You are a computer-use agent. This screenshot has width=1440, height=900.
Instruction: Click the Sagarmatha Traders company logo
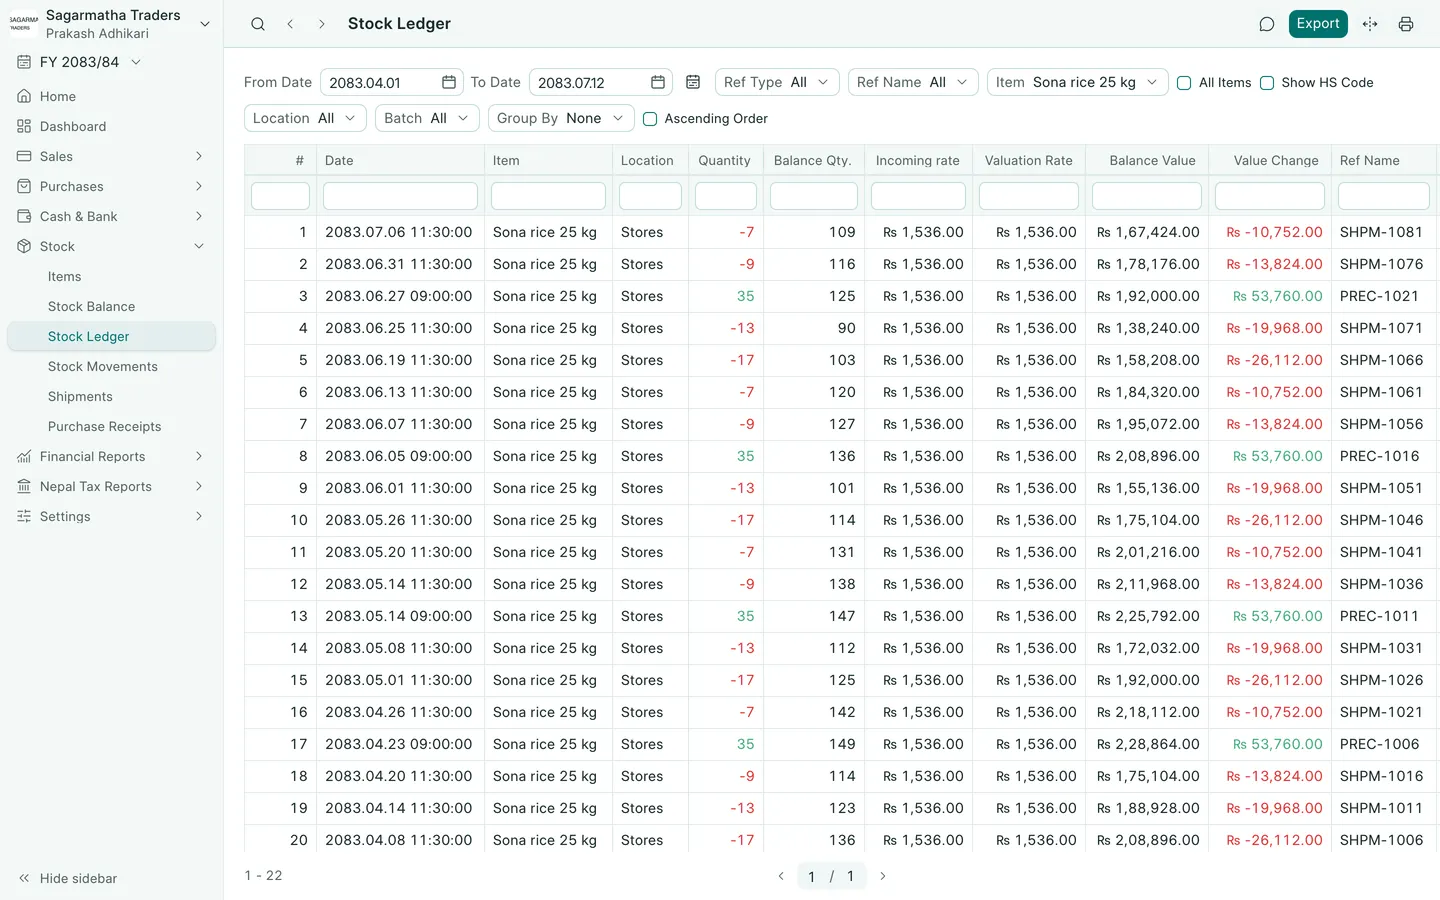tap(23, 23)
